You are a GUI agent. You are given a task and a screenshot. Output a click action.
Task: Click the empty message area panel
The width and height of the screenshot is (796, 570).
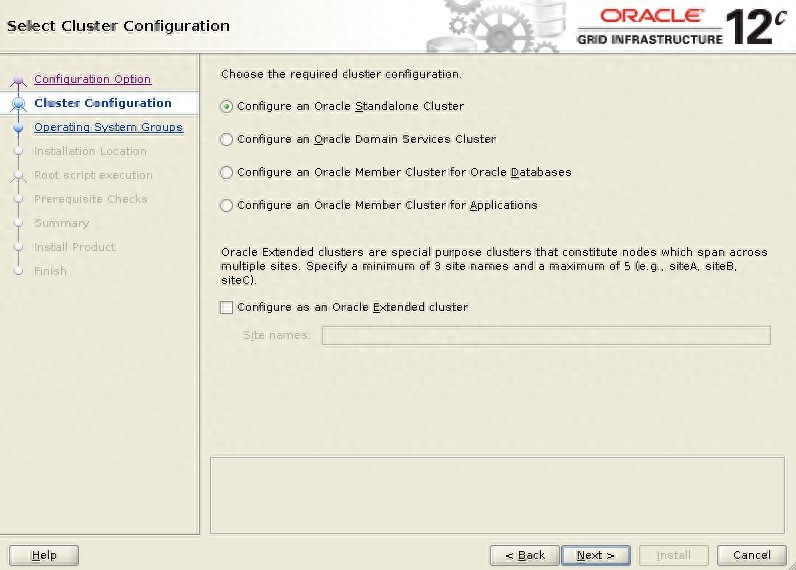pos(495,494)
